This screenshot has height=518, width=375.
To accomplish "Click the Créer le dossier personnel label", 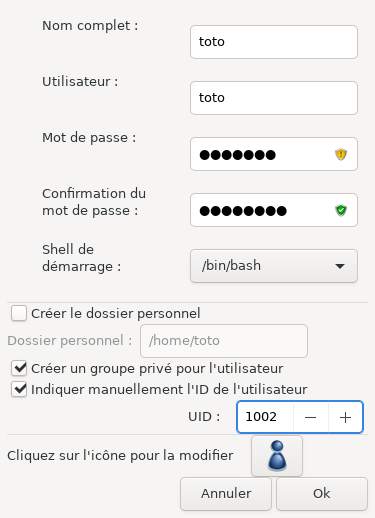I will coord(116,313).
